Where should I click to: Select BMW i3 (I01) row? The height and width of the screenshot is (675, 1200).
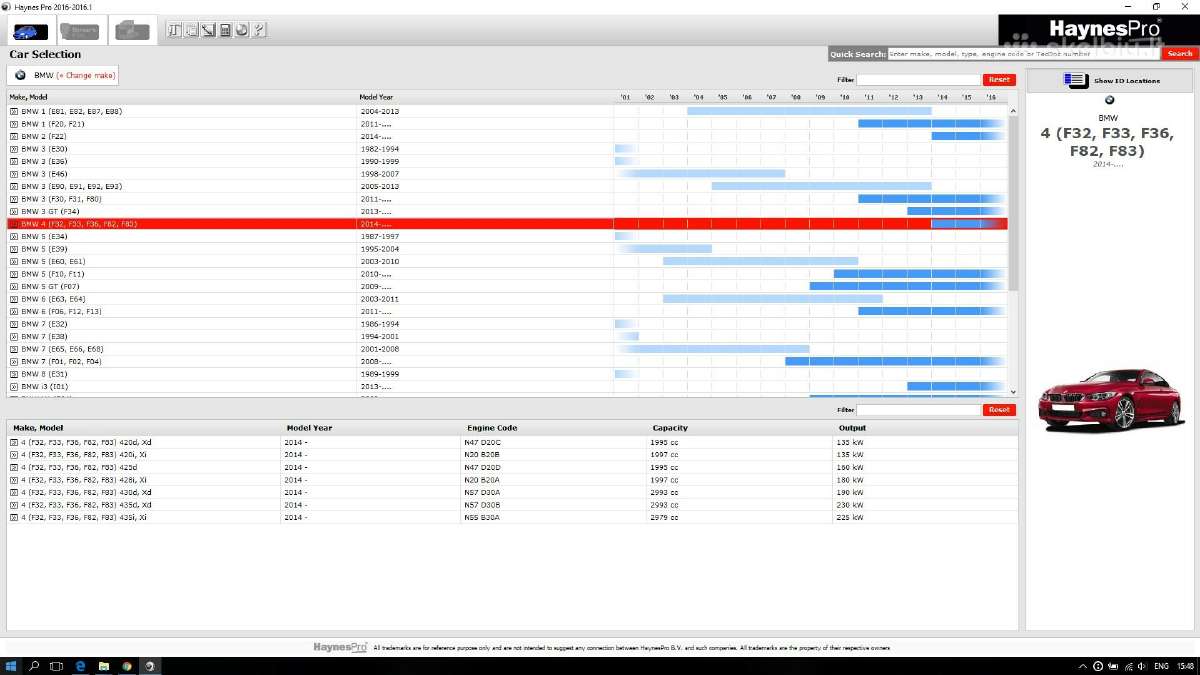[507, 386]
